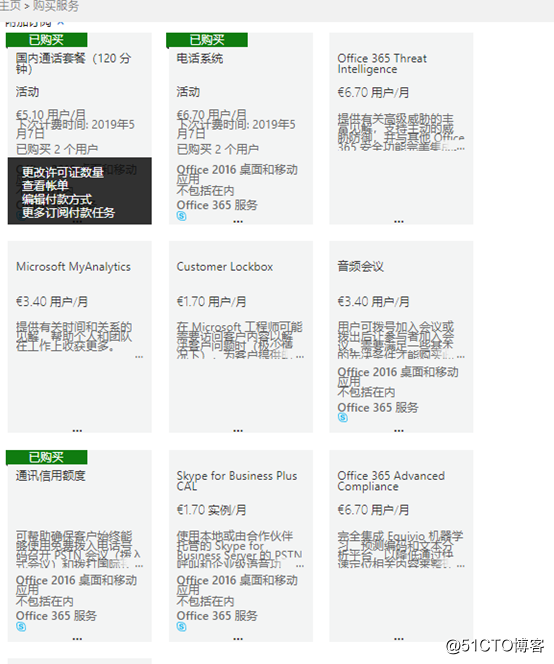The width and height of the screenshot is (554, 664).
Task: Open Office 365 Advanced Compliance card's bottom ellipsis
Action: click(x=399, y=639)
